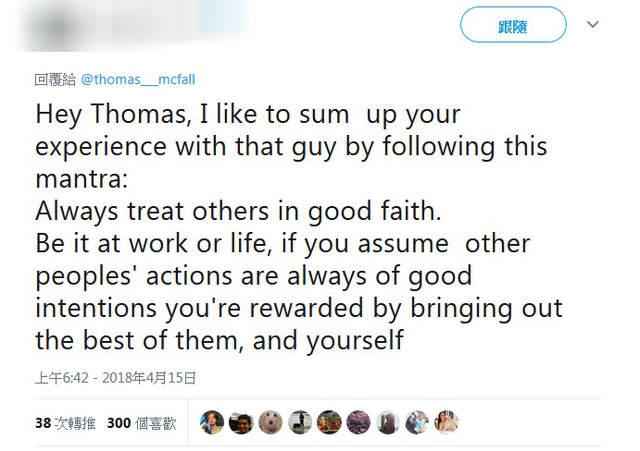Click the purple flowers avatar

click(358, 423)
